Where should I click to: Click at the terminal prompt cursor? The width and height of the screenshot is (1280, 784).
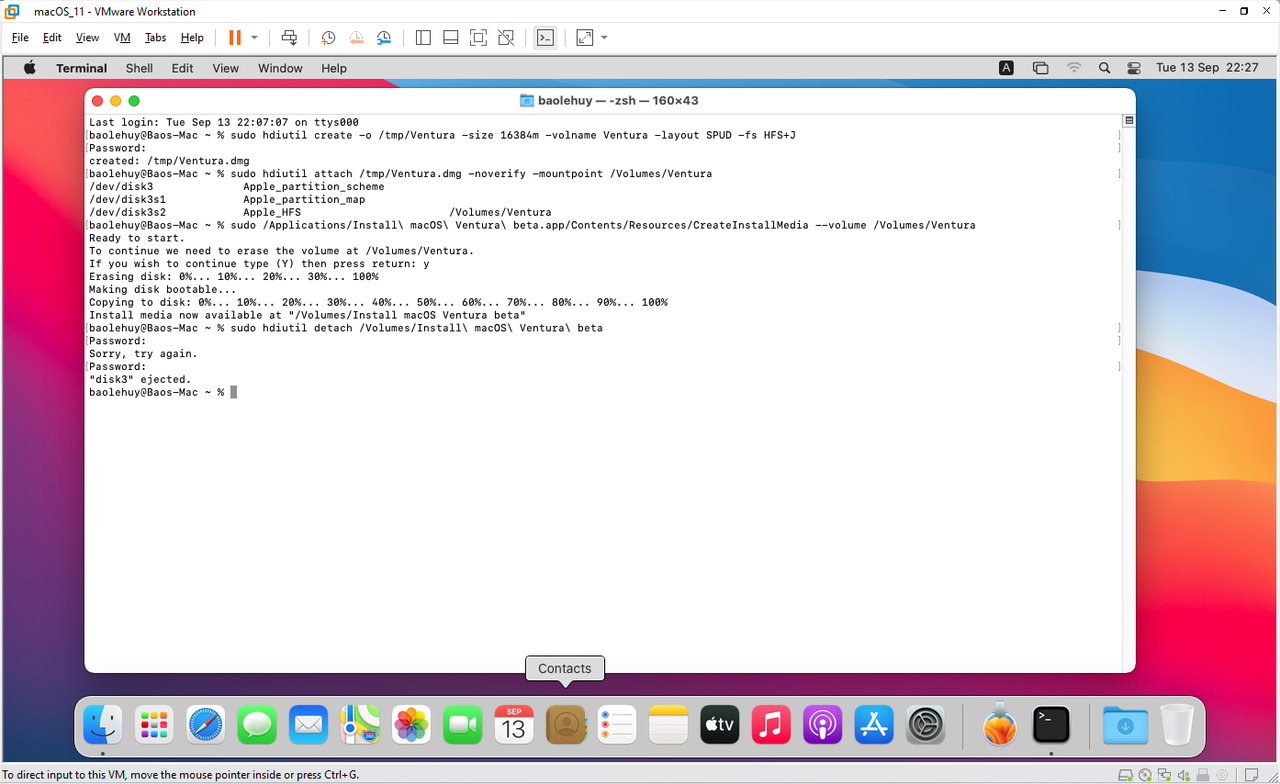(x=234, y=393)
